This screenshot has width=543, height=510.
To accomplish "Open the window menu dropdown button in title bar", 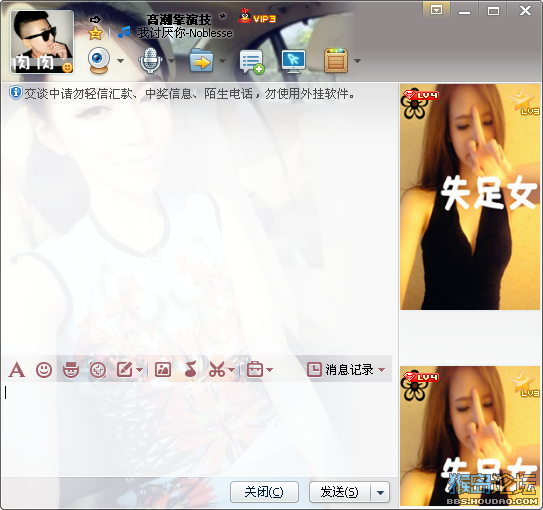I will coord(436,10).
